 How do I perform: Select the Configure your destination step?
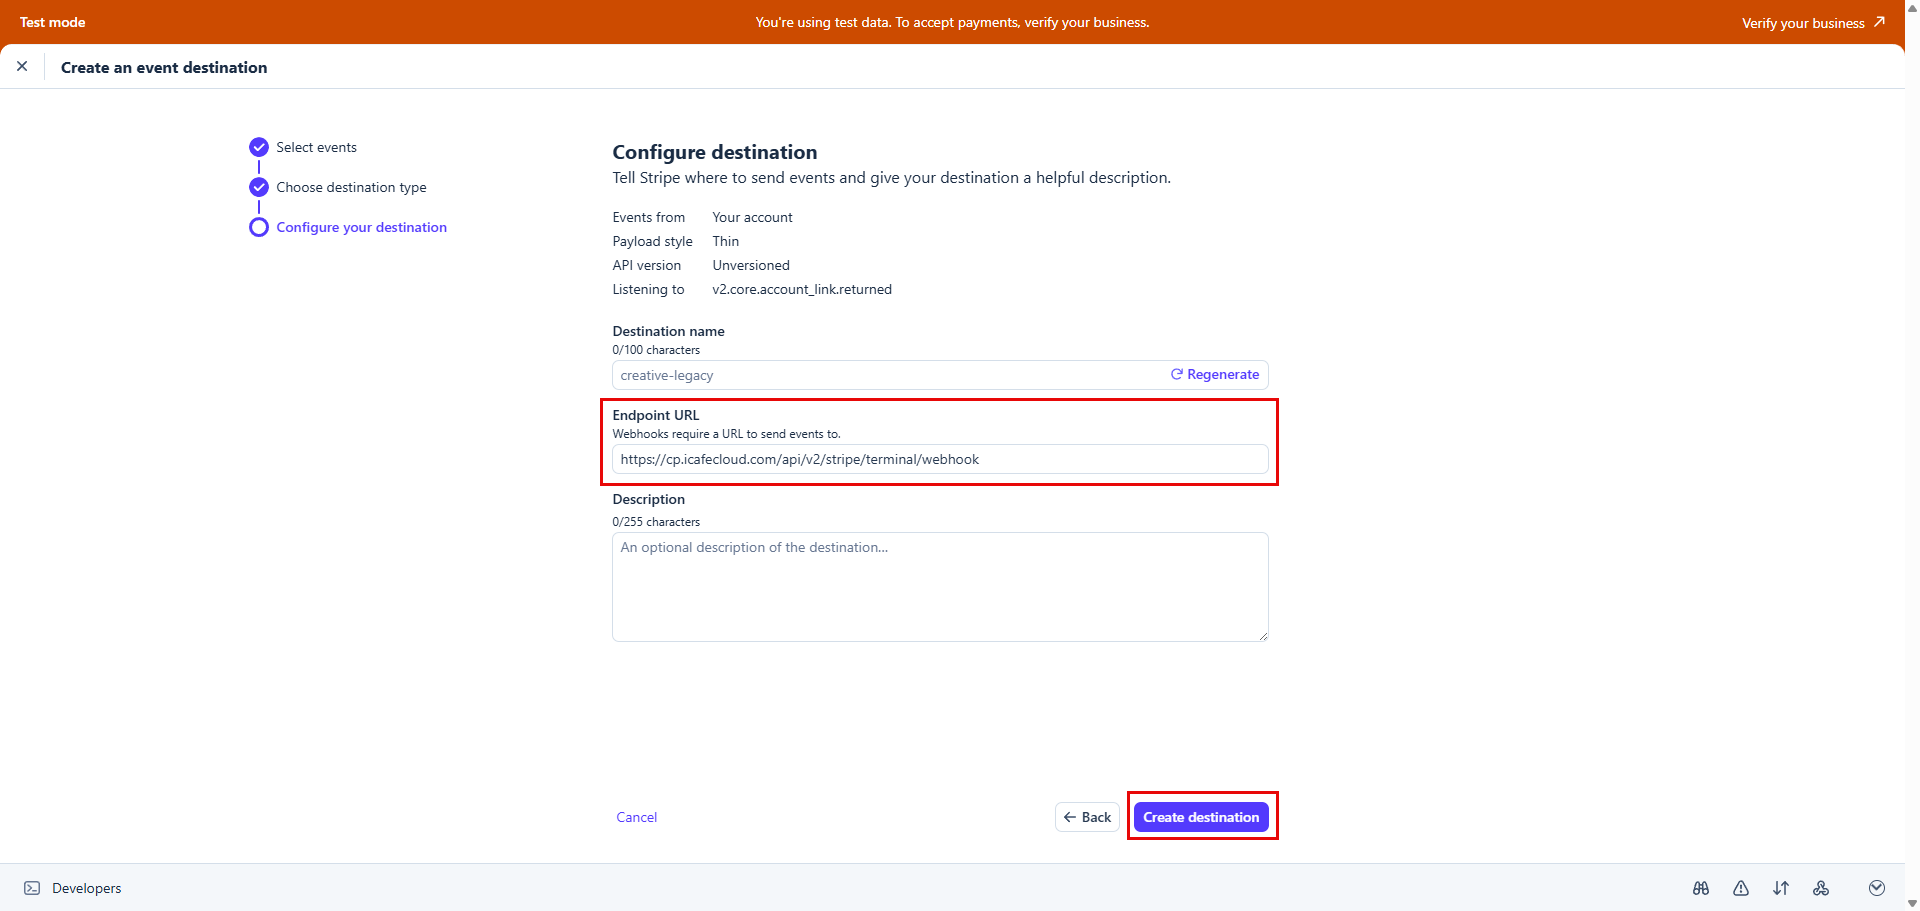[361, 227]
